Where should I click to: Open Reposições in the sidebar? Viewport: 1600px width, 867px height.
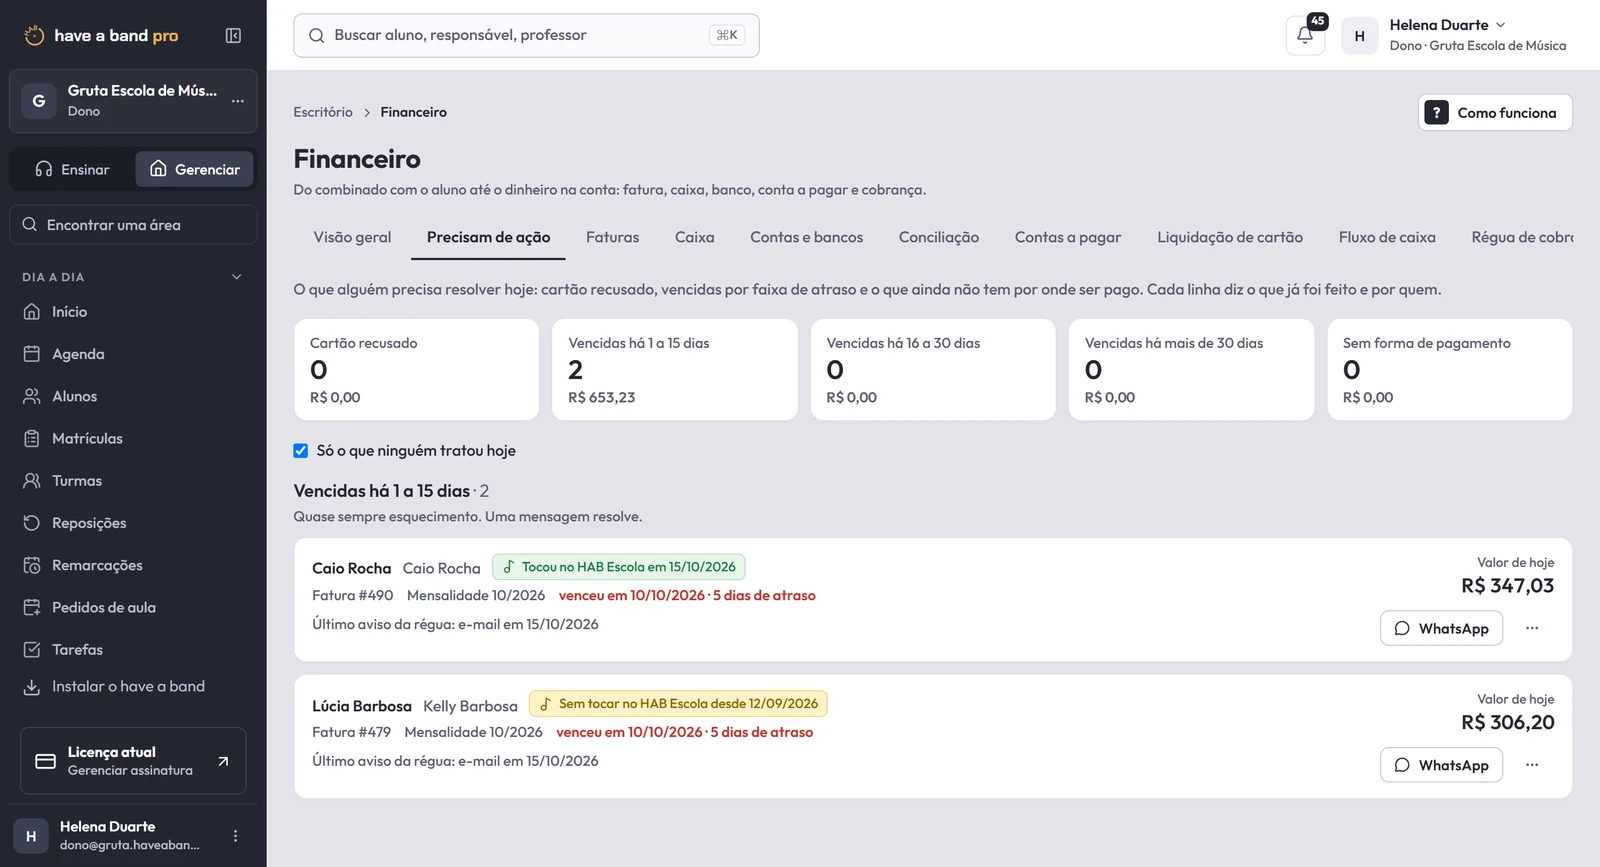click(133, 523)
